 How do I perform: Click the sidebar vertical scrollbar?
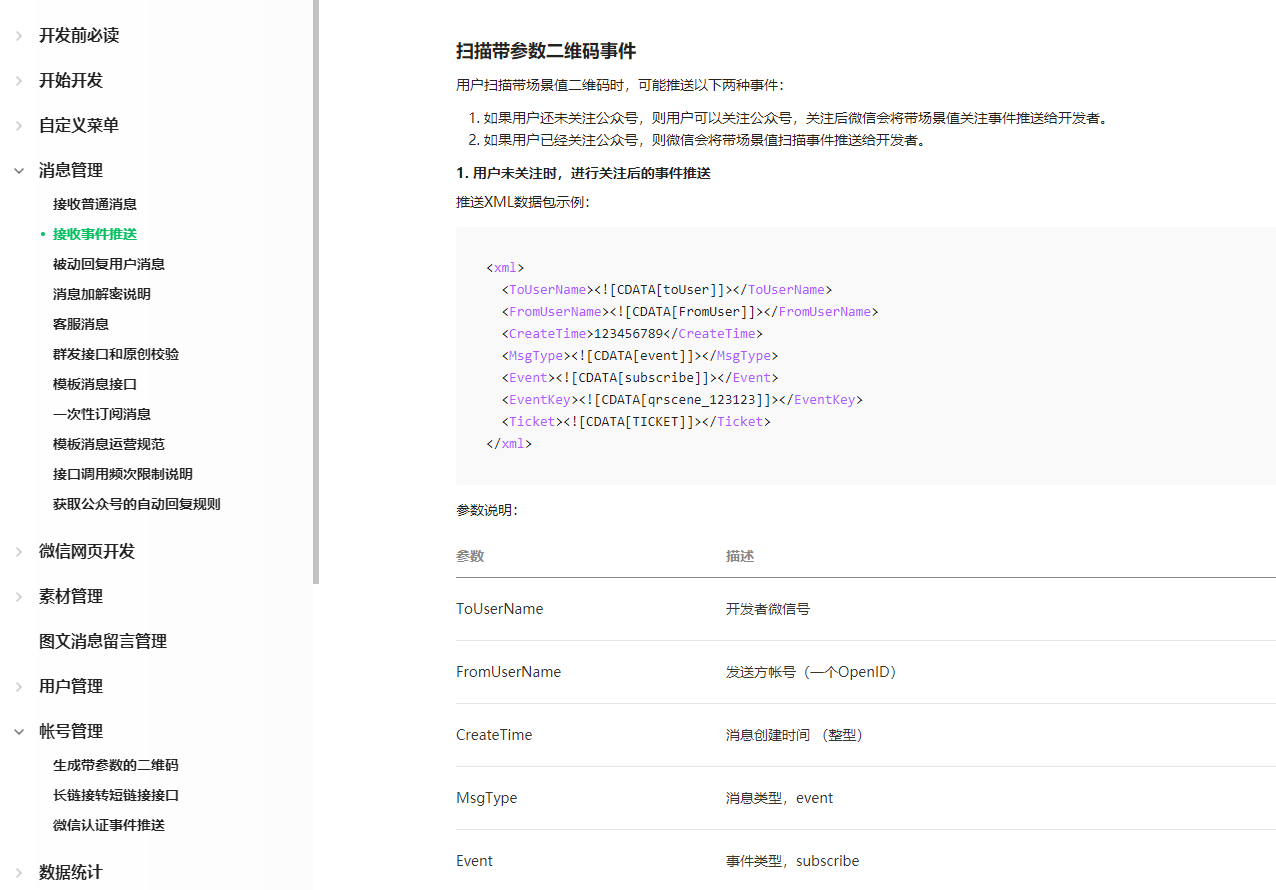(x=316, y=291)
